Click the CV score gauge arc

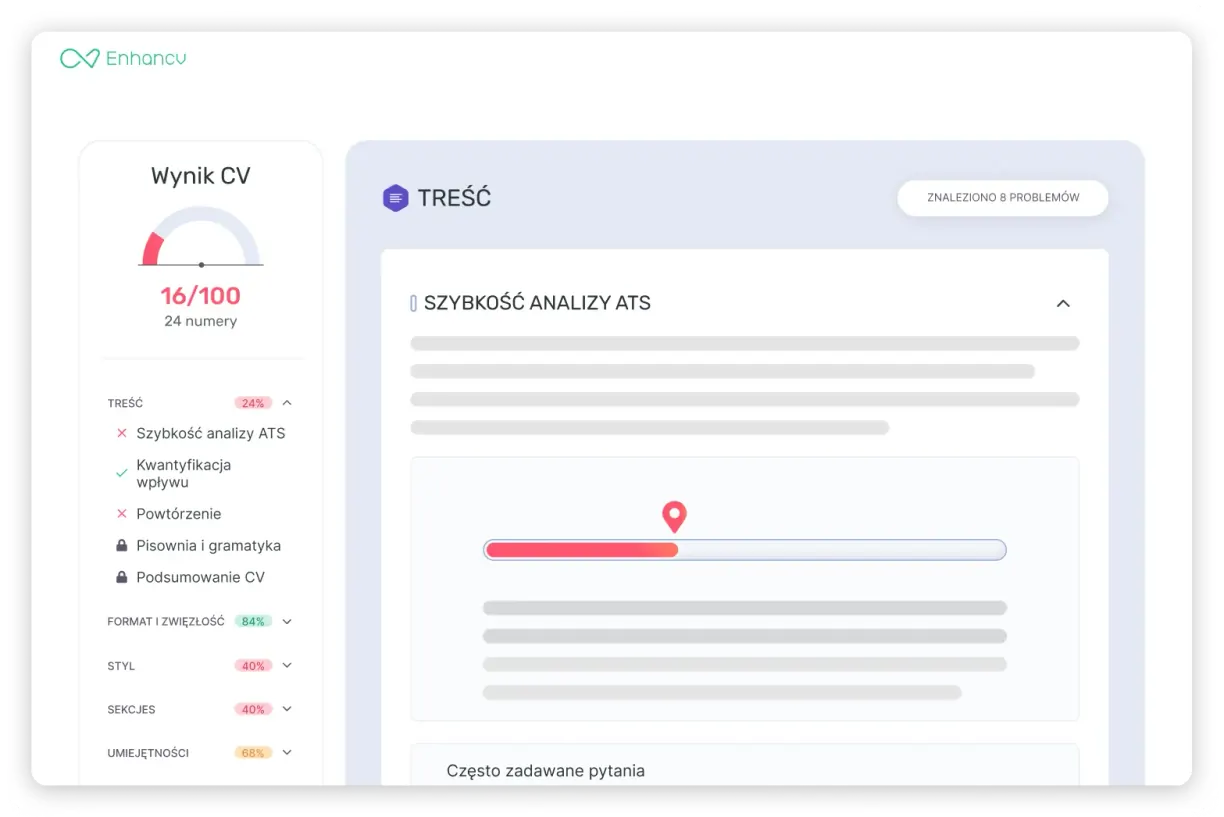(x=201, y=236)
